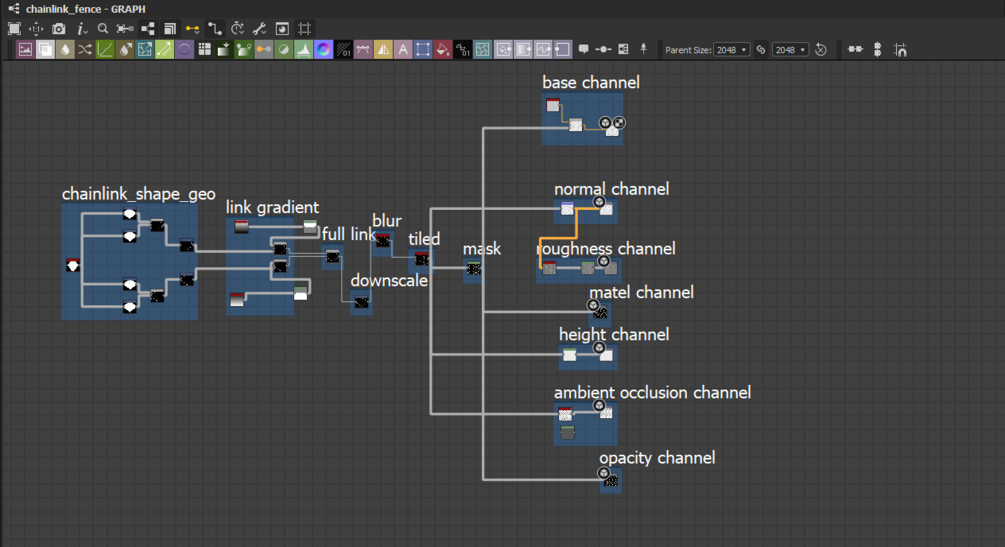Click the Uniform Color paint bucket icon
Image resolution: width=1005 pixels, height=547 pixels.
coord(442,49)
